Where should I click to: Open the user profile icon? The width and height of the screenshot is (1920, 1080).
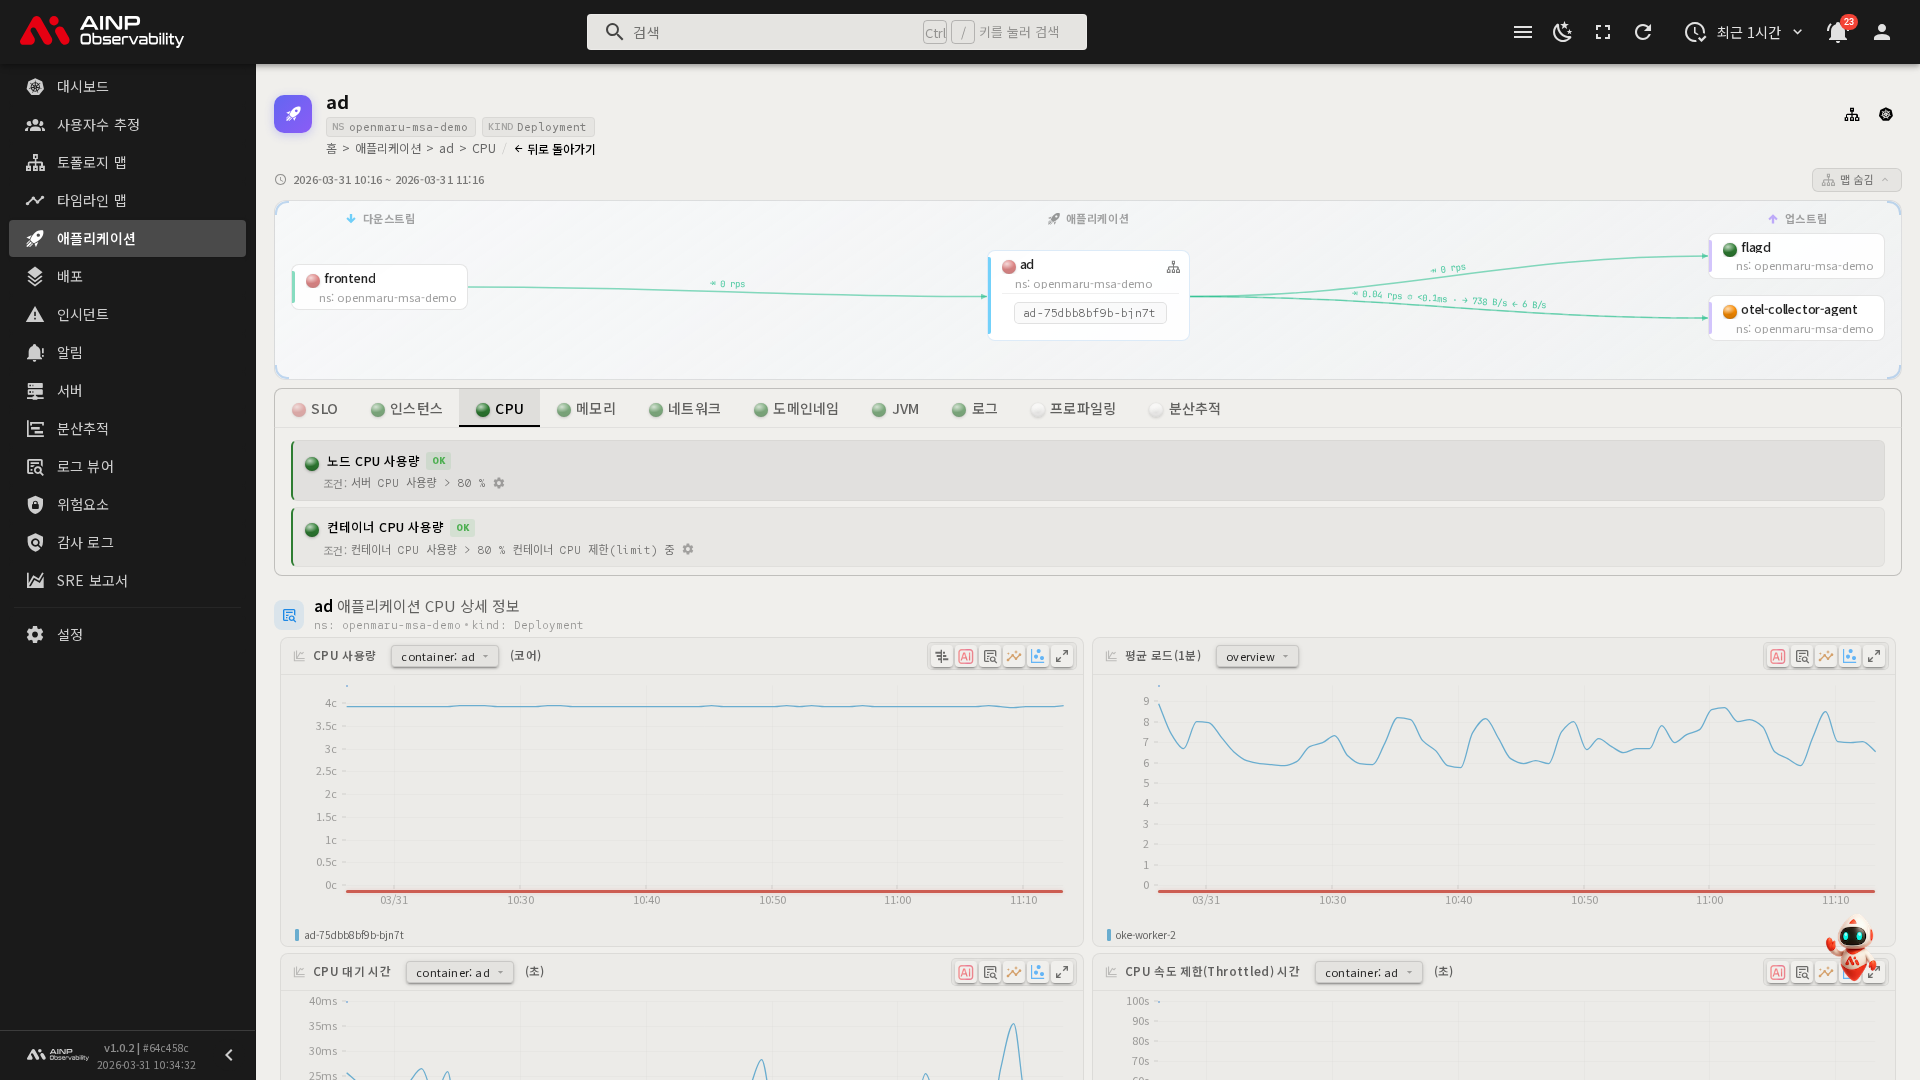1882,32
